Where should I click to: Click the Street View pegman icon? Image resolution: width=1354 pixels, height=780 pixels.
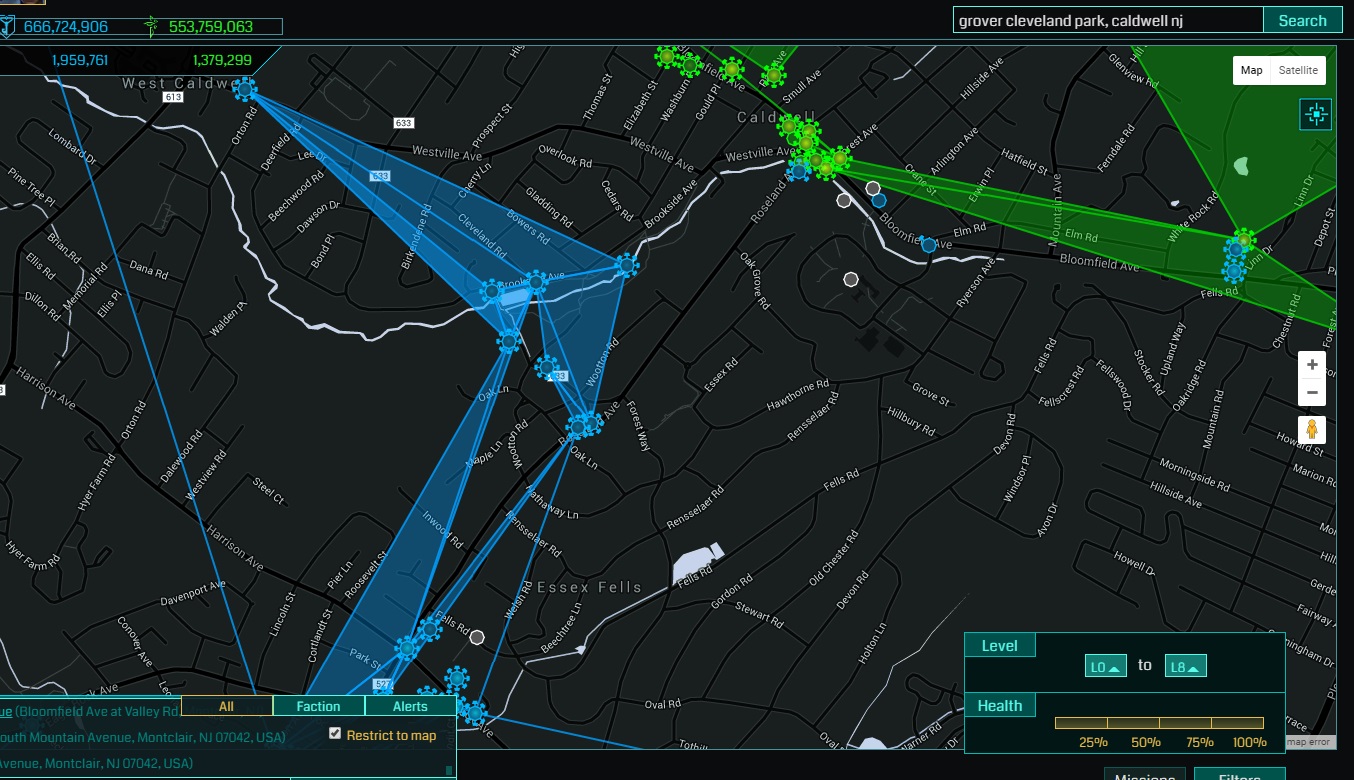pyautogui.click(x=1313, y=430)
